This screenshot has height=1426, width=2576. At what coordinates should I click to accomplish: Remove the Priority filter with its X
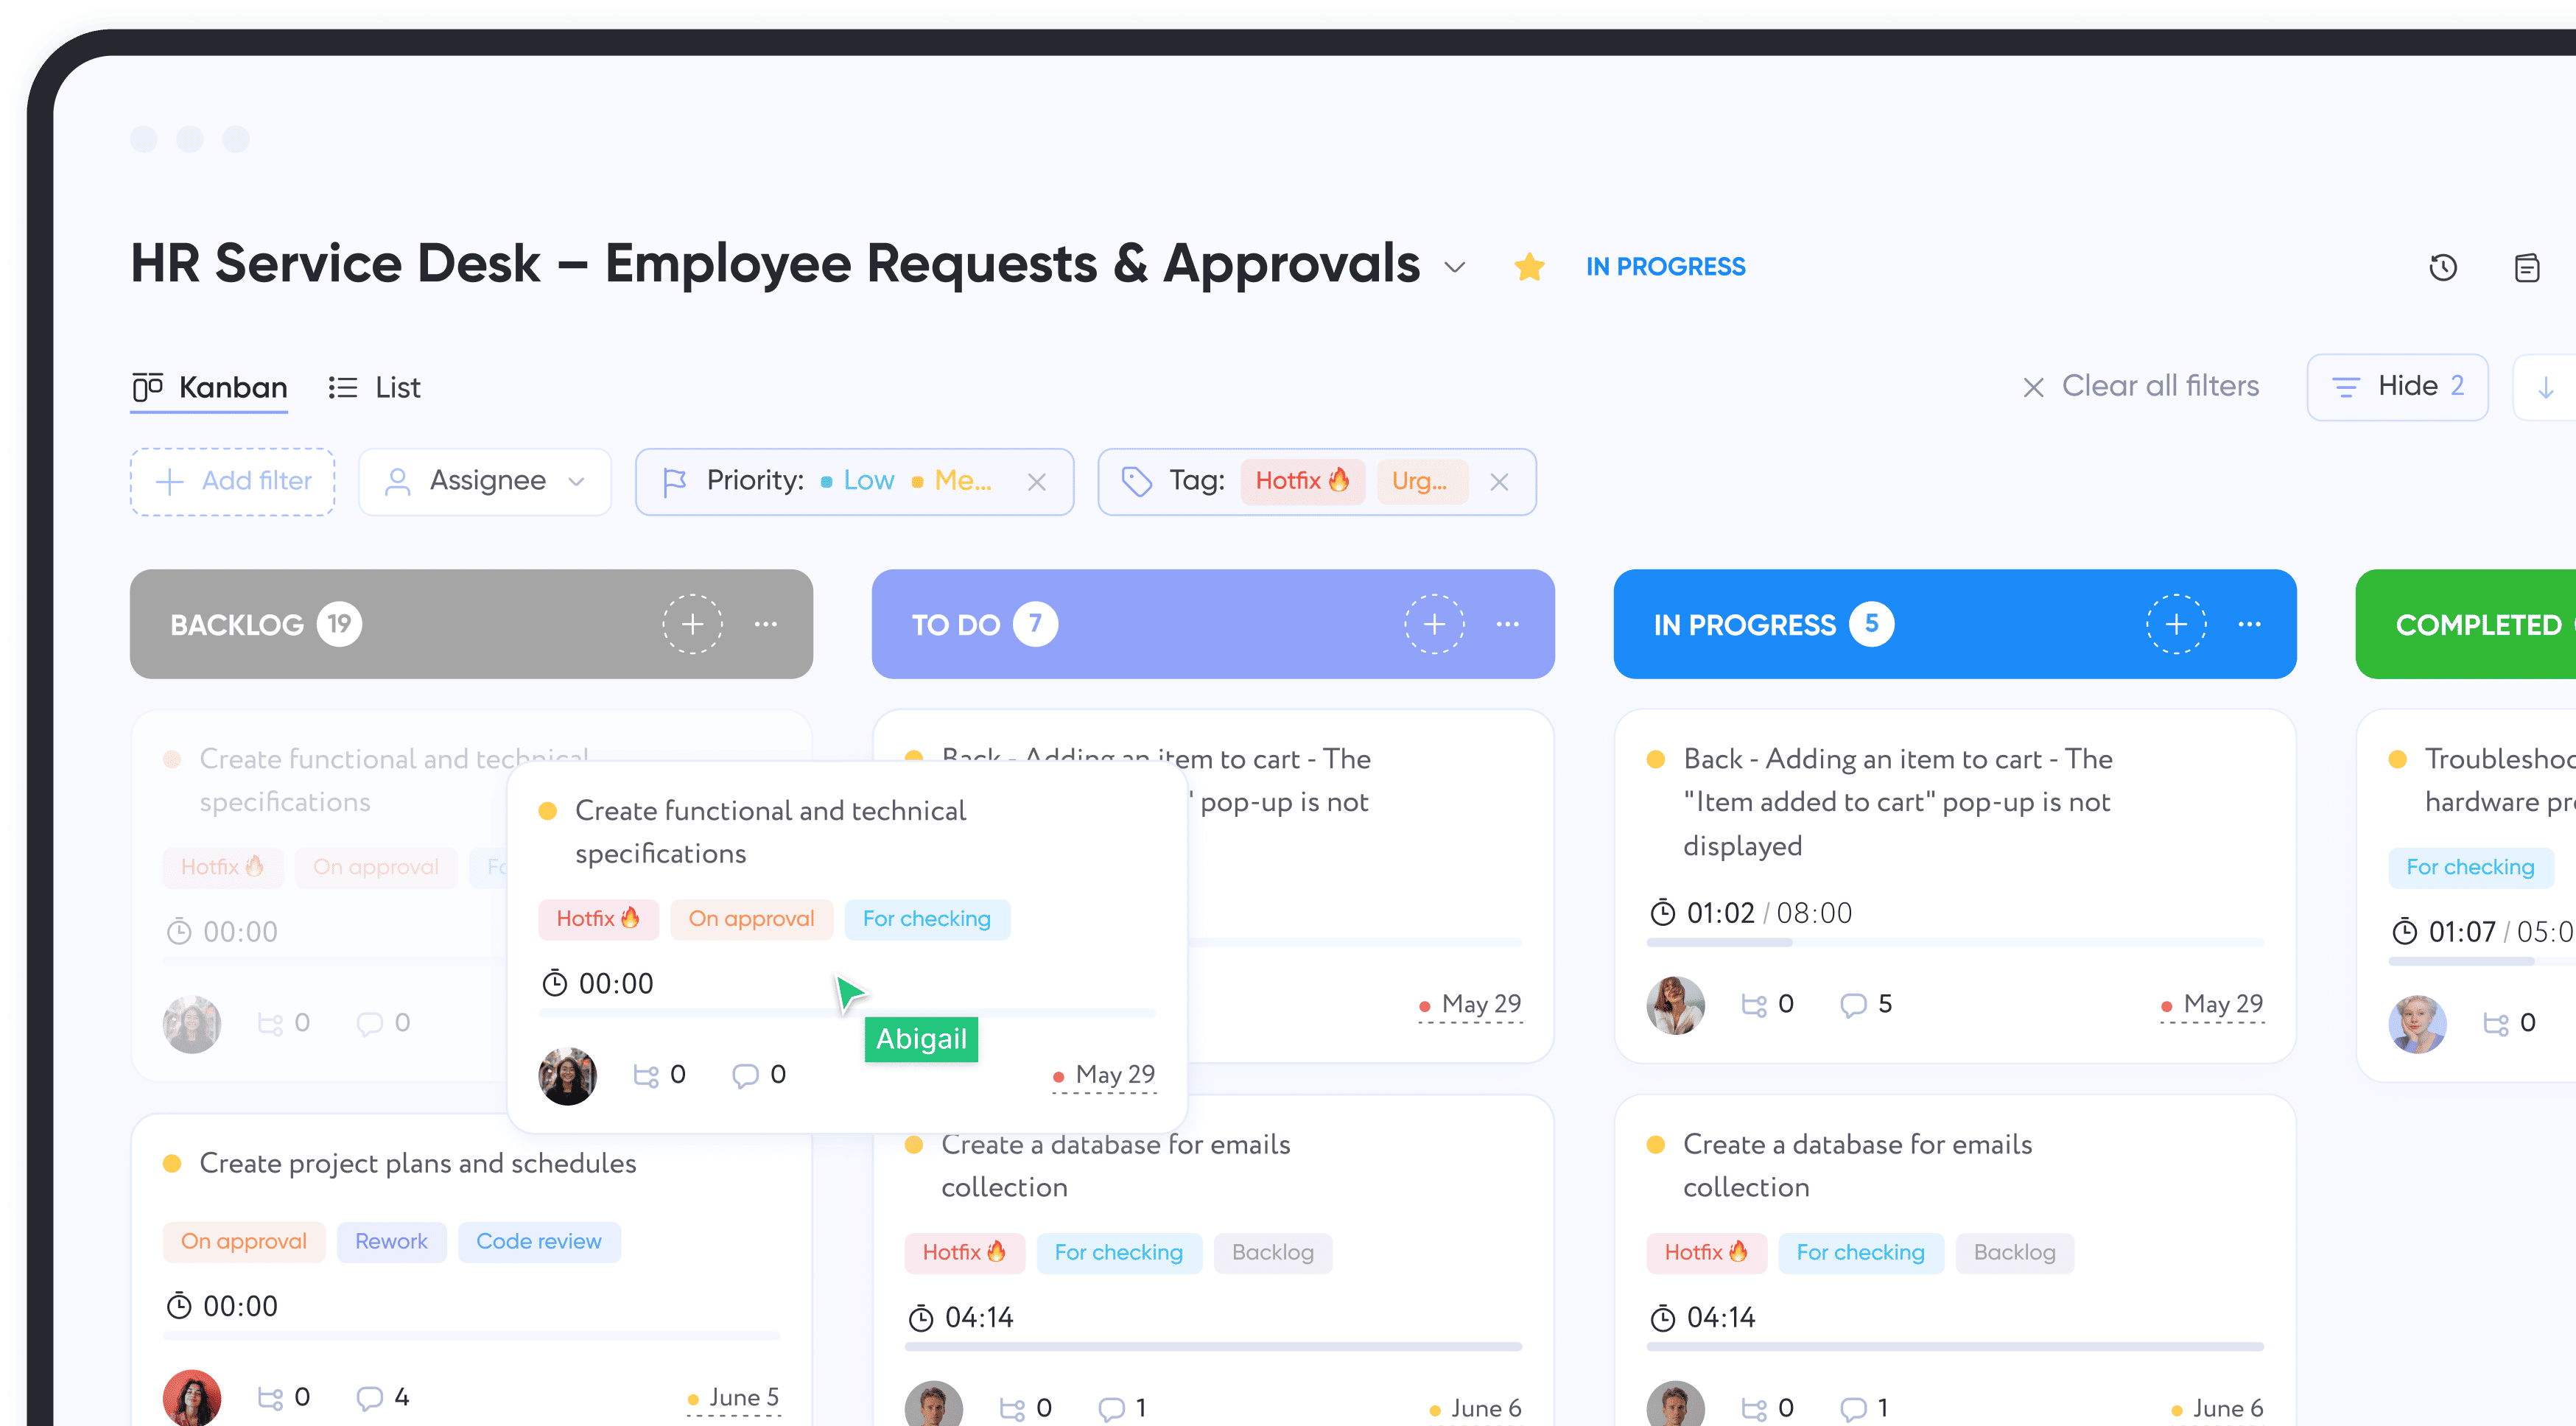1037,482
